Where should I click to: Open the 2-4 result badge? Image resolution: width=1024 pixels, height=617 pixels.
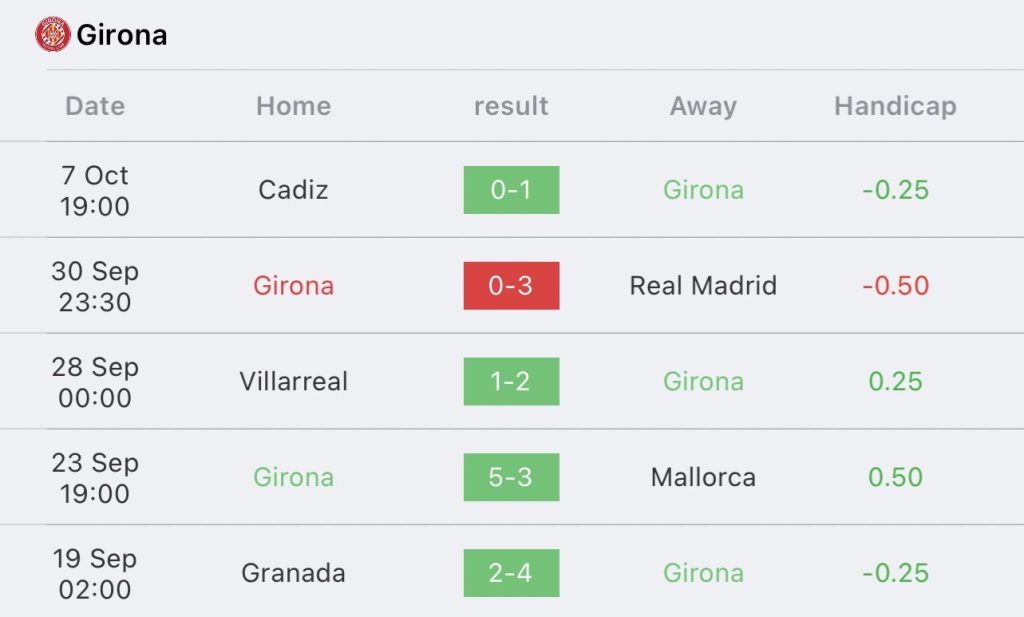(511, 573)
